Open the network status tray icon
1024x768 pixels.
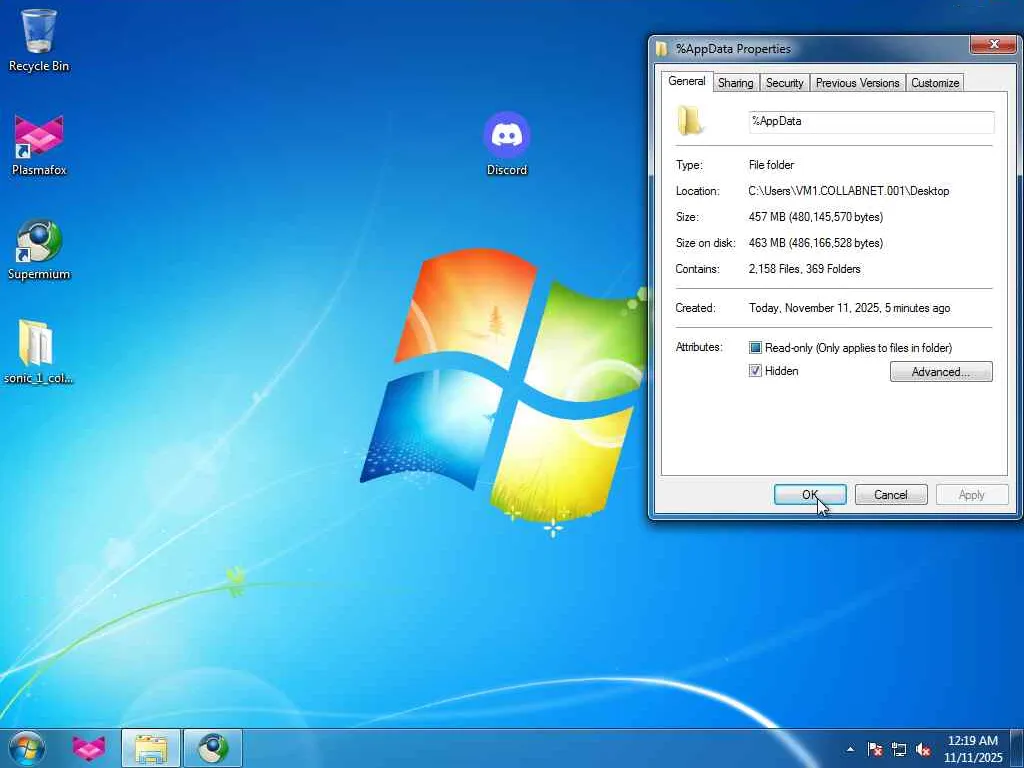pyautogui.click(x=899, y=749)
